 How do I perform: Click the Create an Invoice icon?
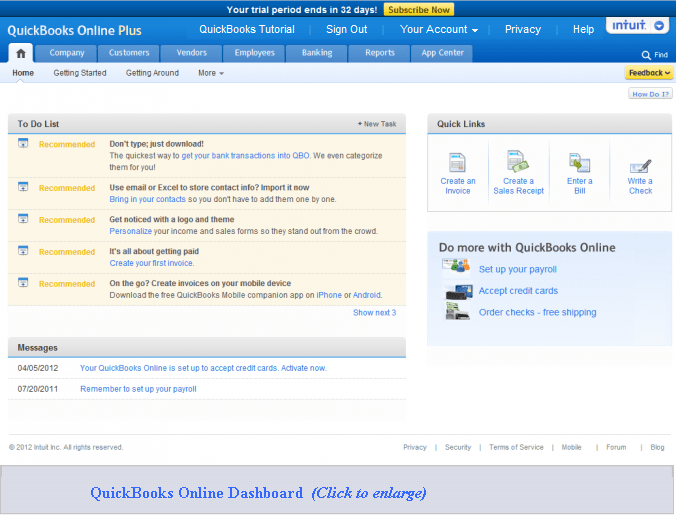click(x=457, y=163)
